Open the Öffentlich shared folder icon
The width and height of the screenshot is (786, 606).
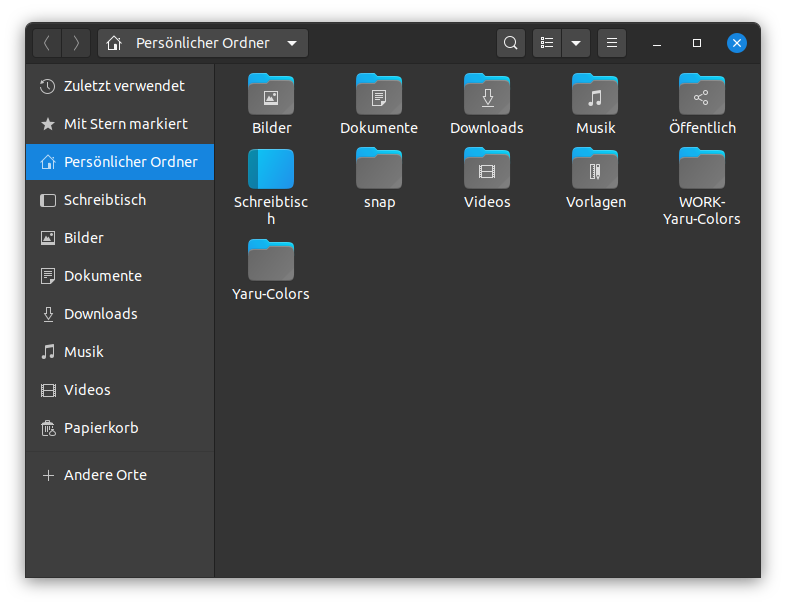(702, 94)
